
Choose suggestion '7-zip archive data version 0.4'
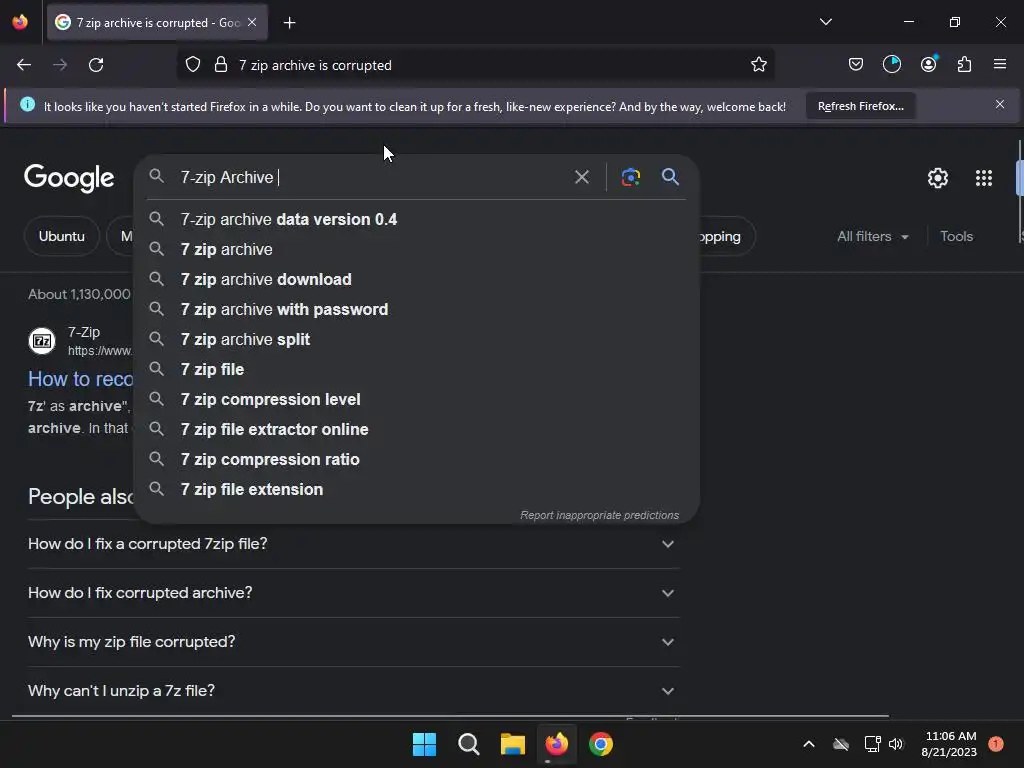point(417,219)
